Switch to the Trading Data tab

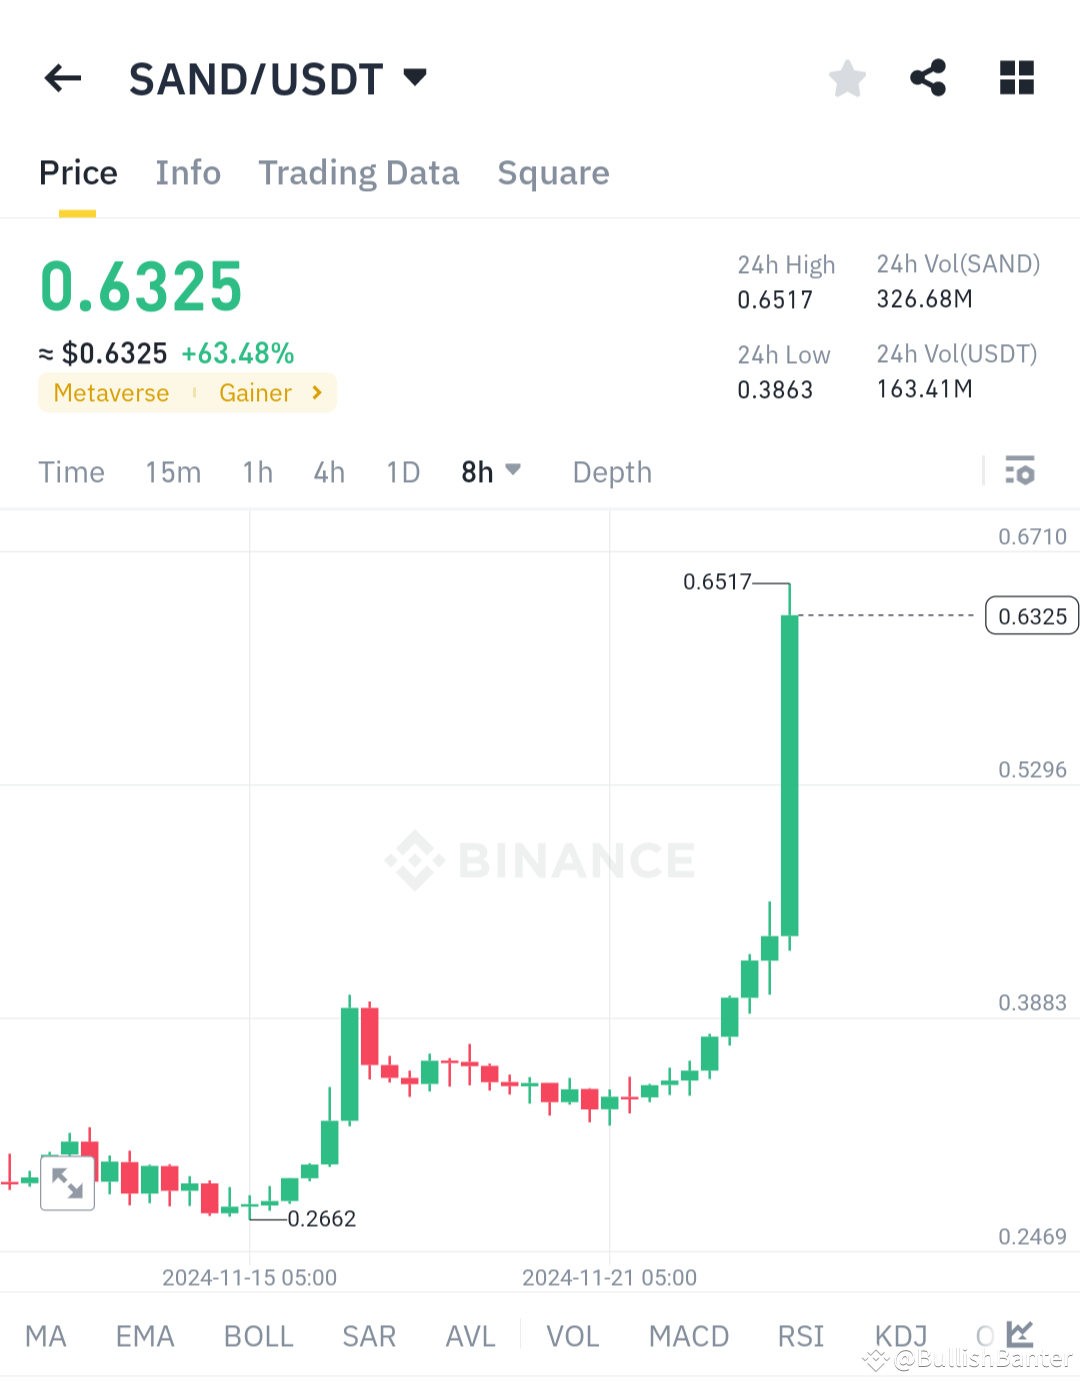[x=358, y=173]
